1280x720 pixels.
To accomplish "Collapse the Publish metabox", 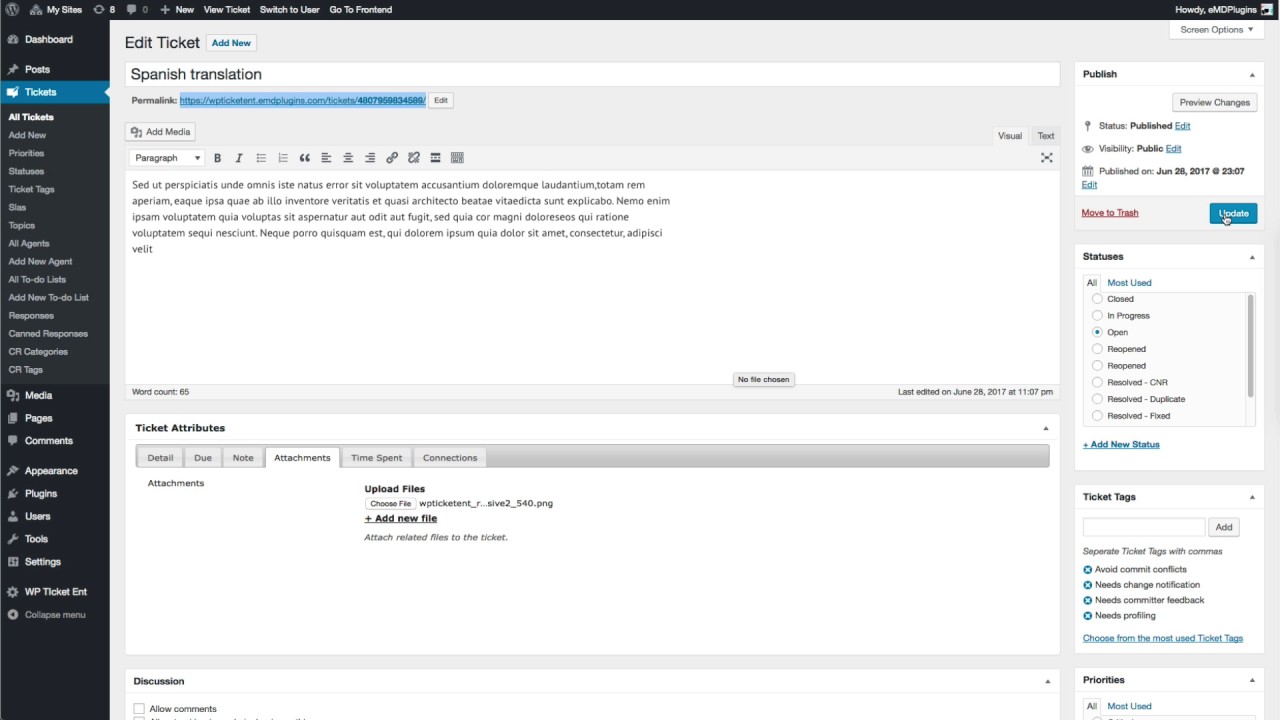I will [x=1252, y=75].
